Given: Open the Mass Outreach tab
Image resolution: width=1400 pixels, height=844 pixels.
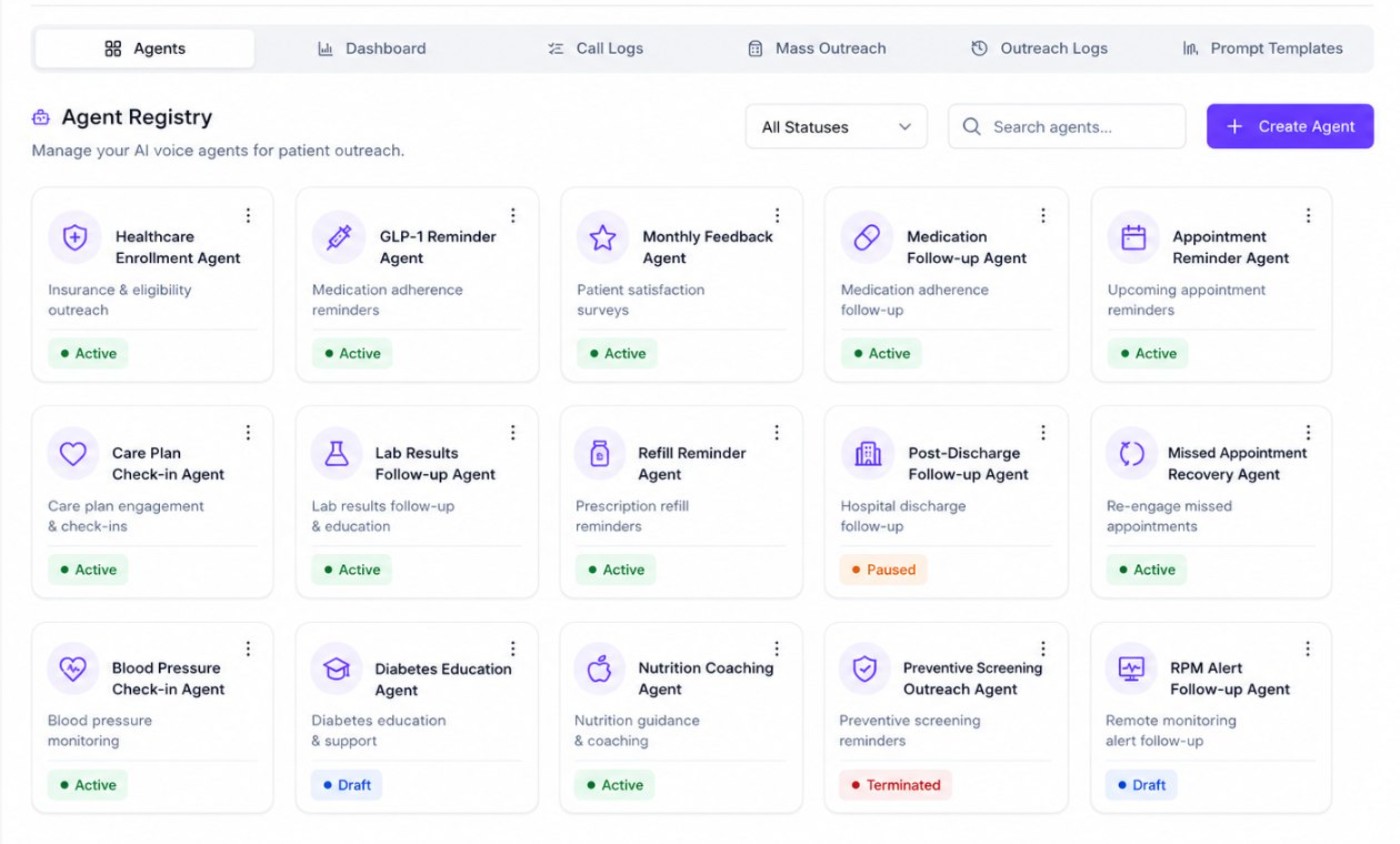Looking at the screenshot, I should click(x=817, y=48).
